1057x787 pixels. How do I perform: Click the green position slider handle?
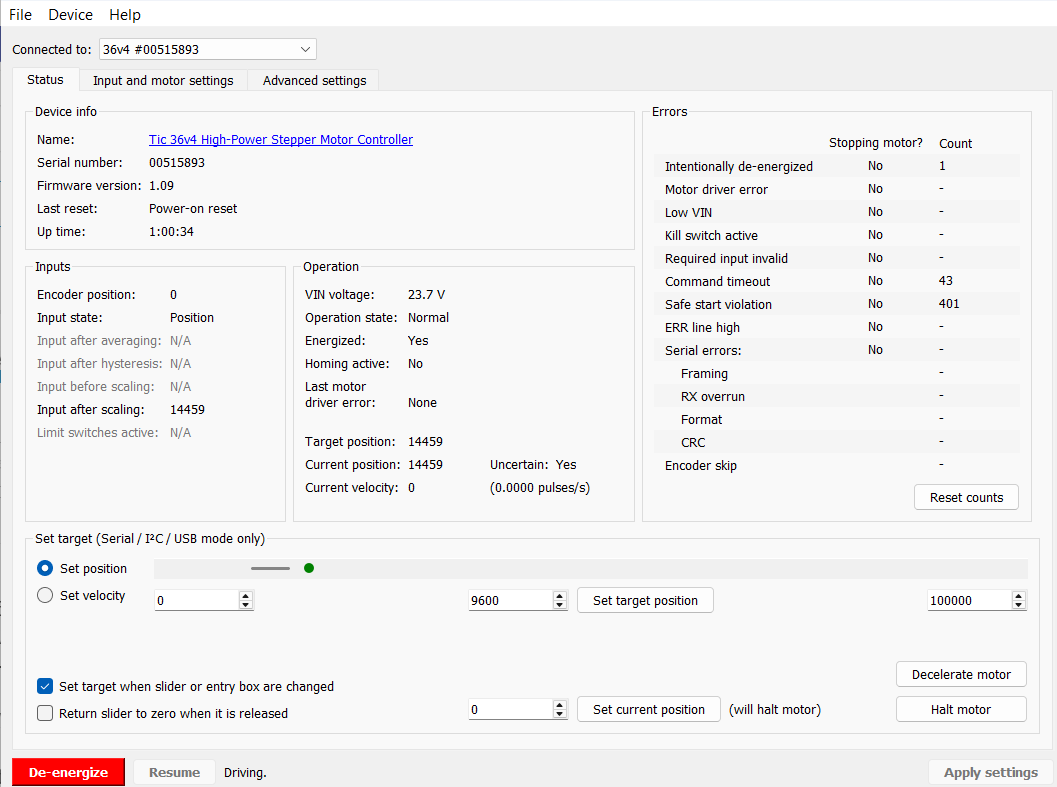(x=309, y=569)
